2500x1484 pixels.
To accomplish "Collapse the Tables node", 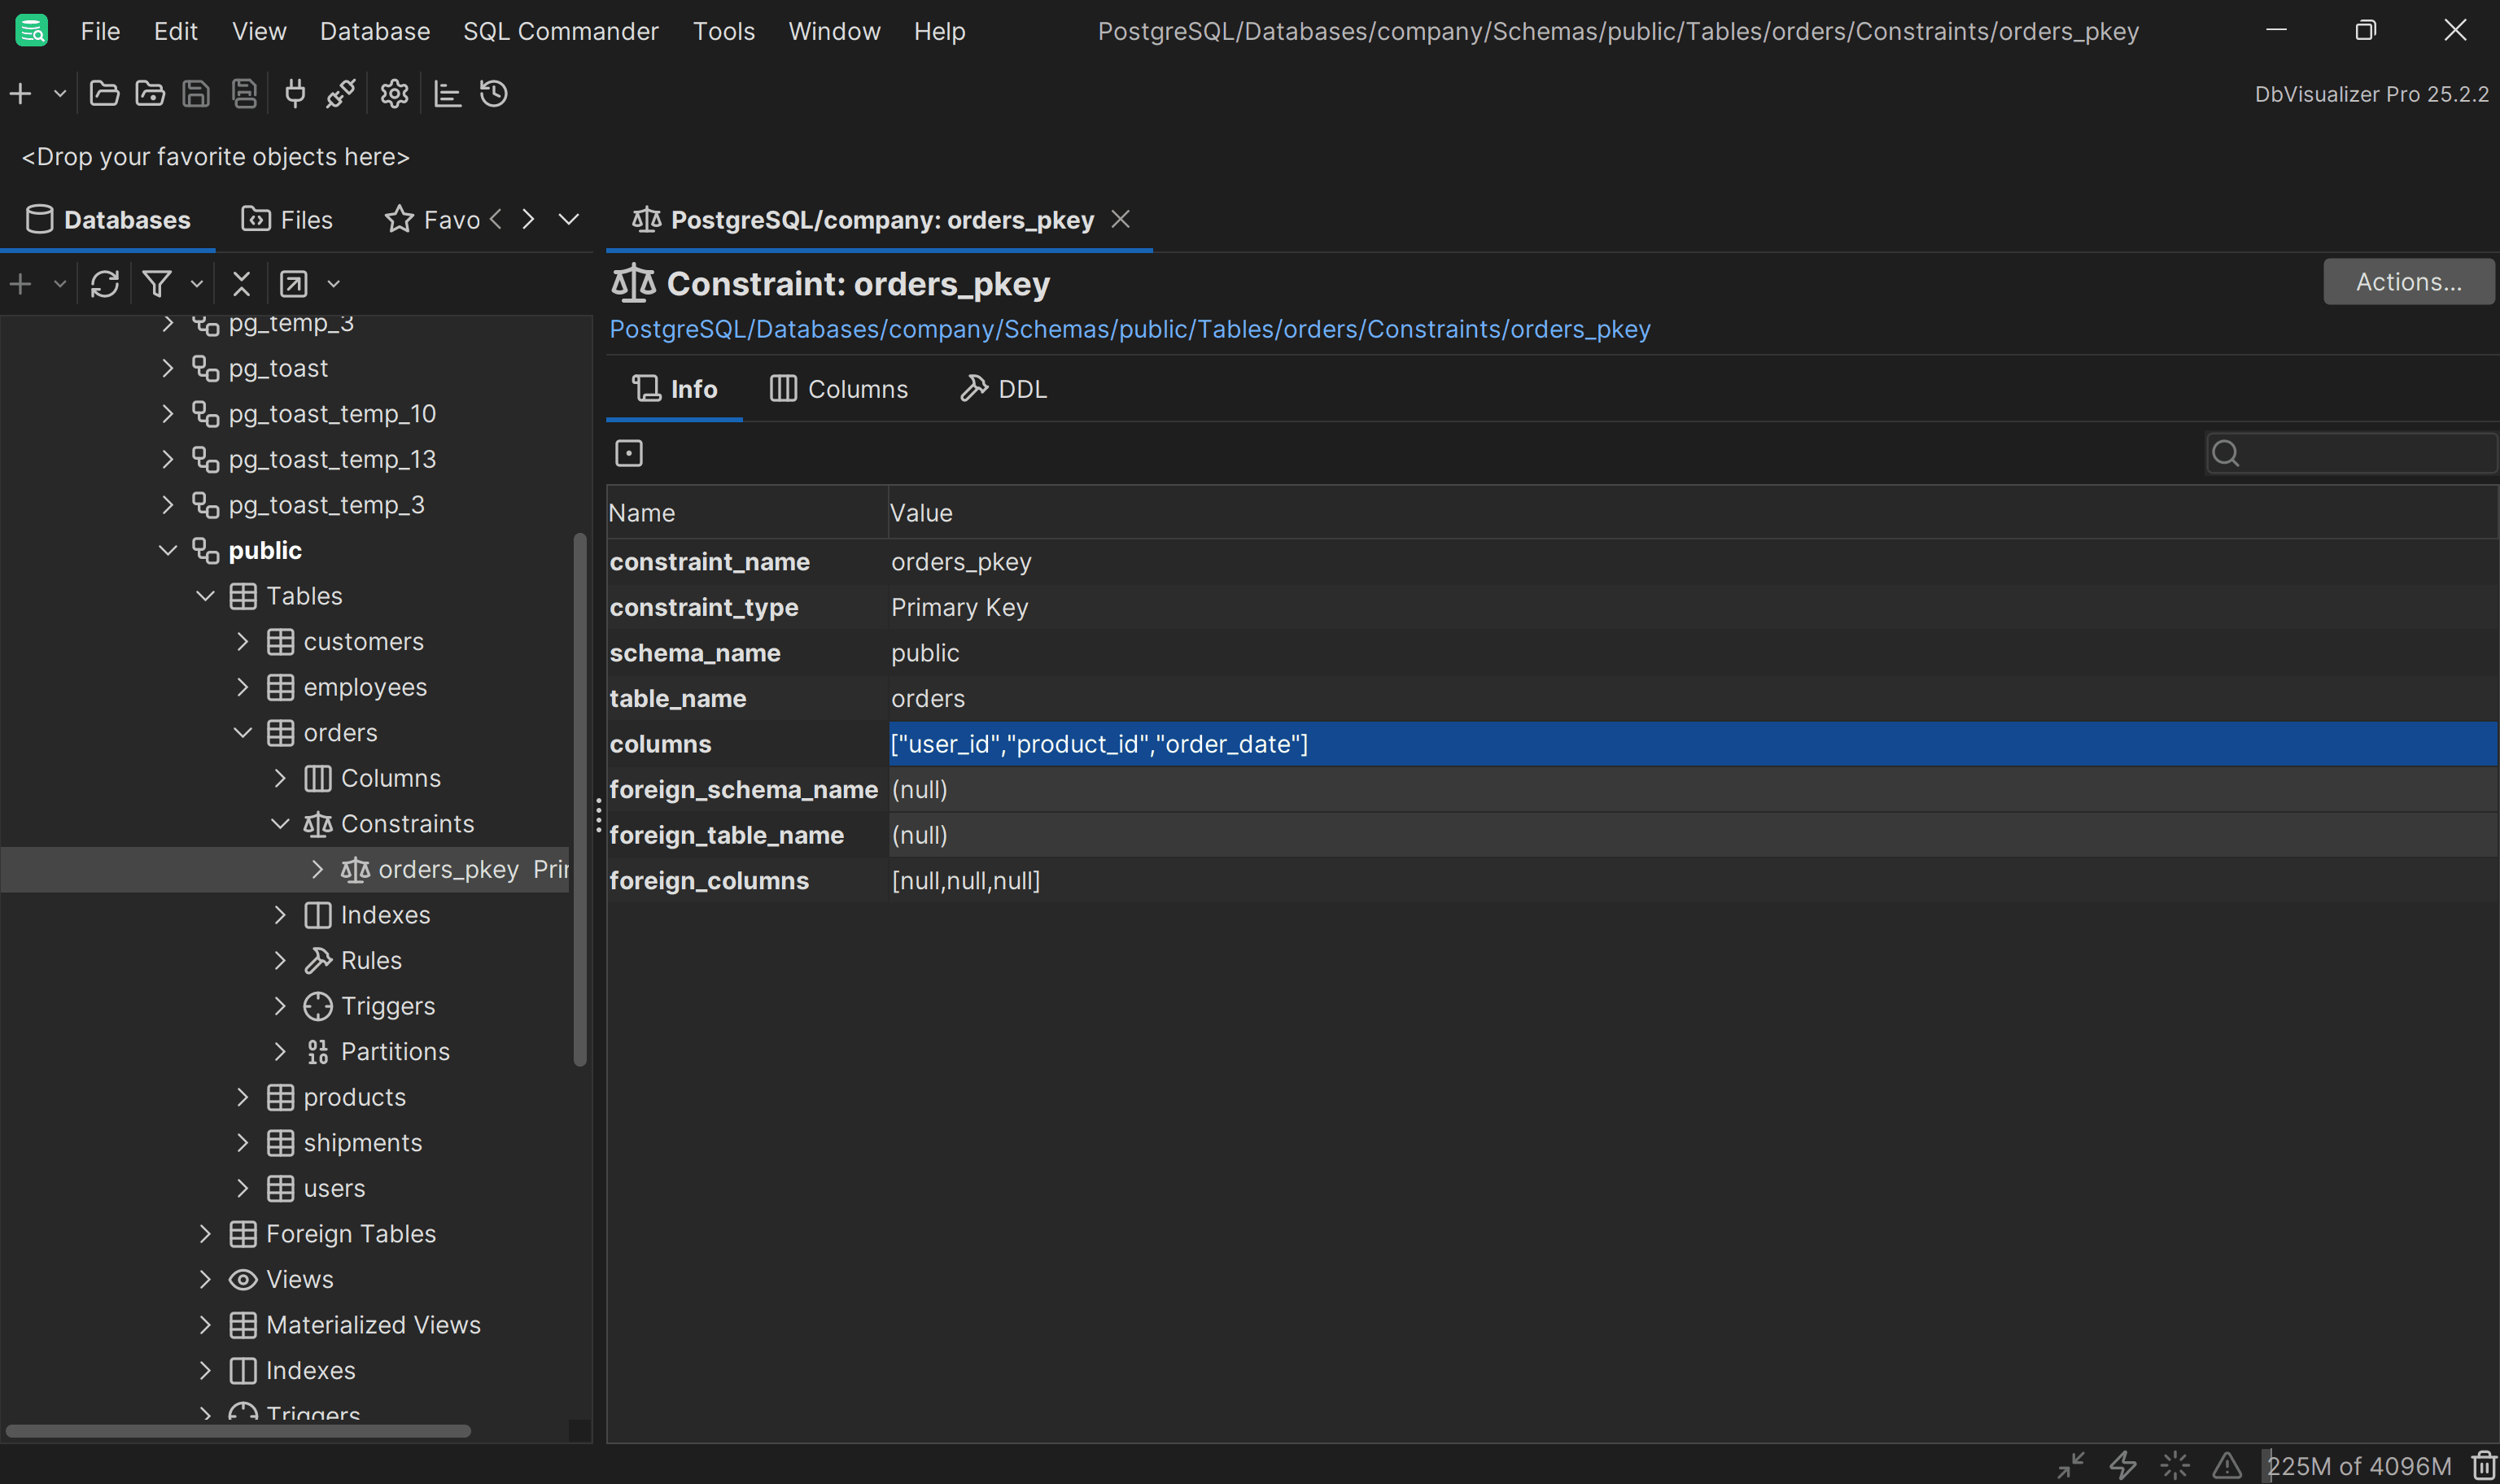I will click(x=205, y=596).
